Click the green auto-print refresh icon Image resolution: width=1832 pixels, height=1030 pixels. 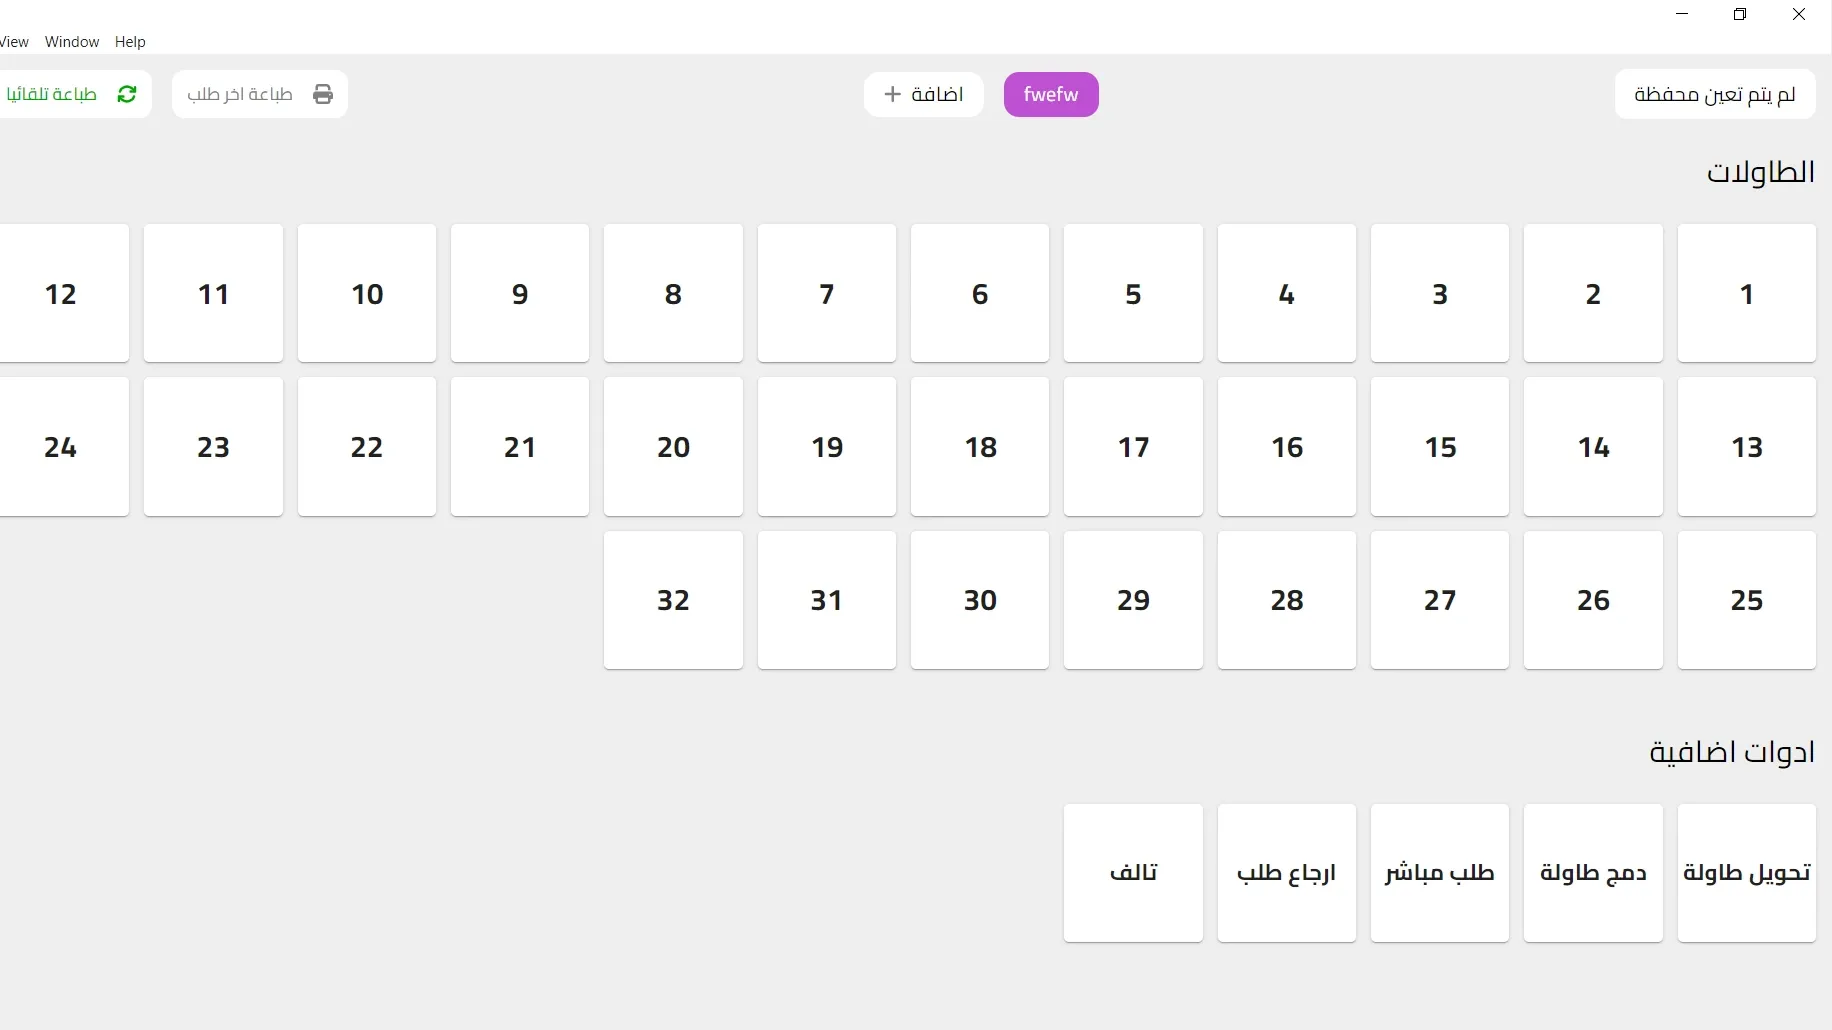[x=127, y=94]
